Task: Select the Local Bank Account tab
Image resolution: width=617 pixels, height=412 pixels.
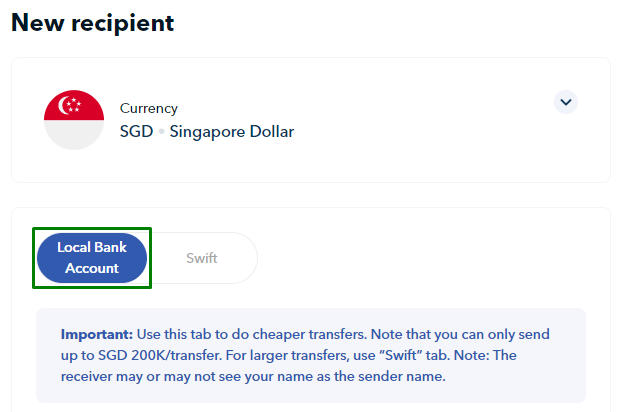Action: (92, 258)
